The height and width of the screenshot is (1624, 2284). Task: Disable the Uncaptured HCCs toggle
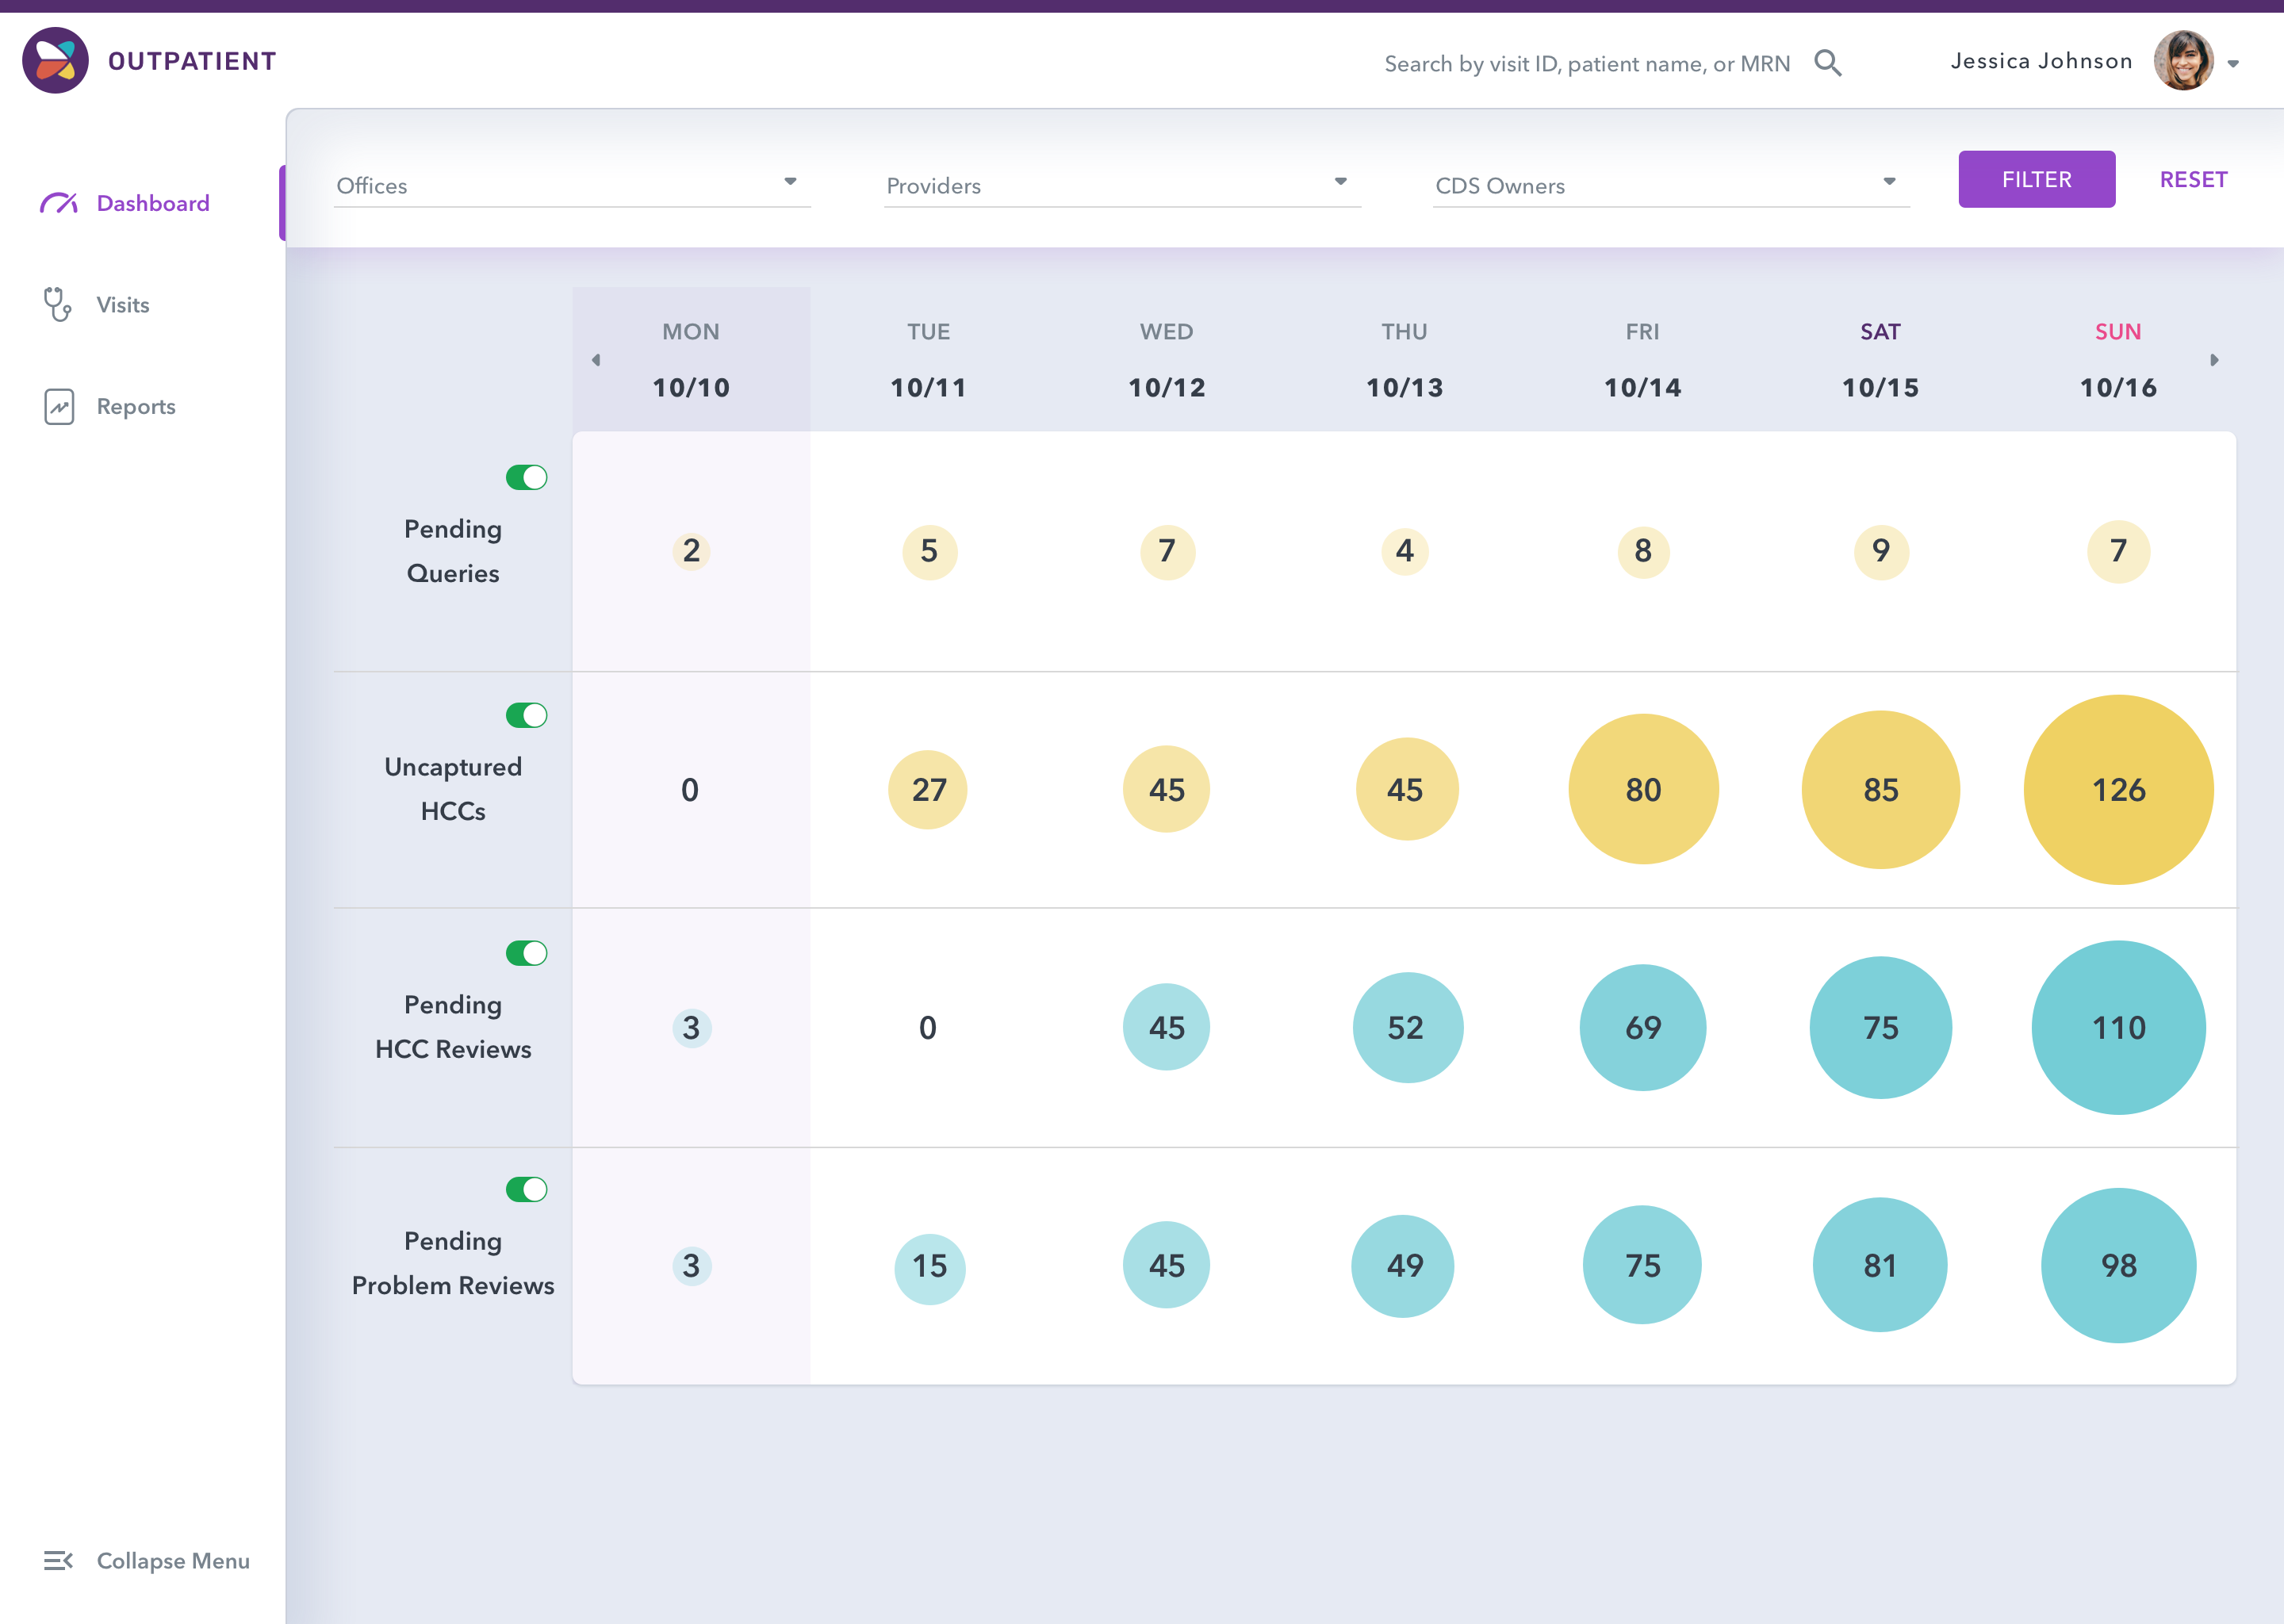(x=526, y=715)
